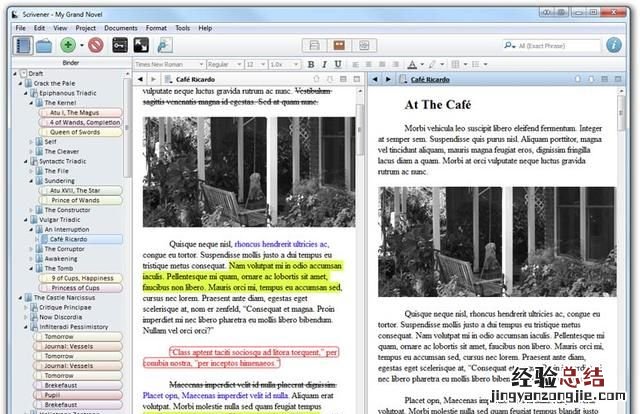Open the Documents menu

click(x=121, y=28)
